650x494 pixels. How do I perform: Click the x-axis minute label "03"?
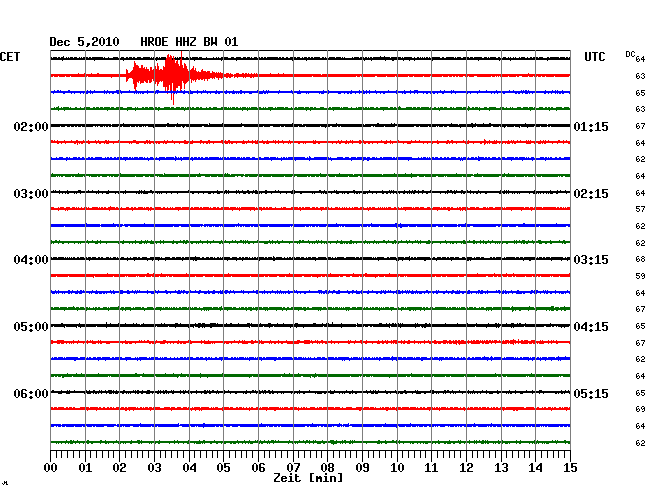[154, 468]
